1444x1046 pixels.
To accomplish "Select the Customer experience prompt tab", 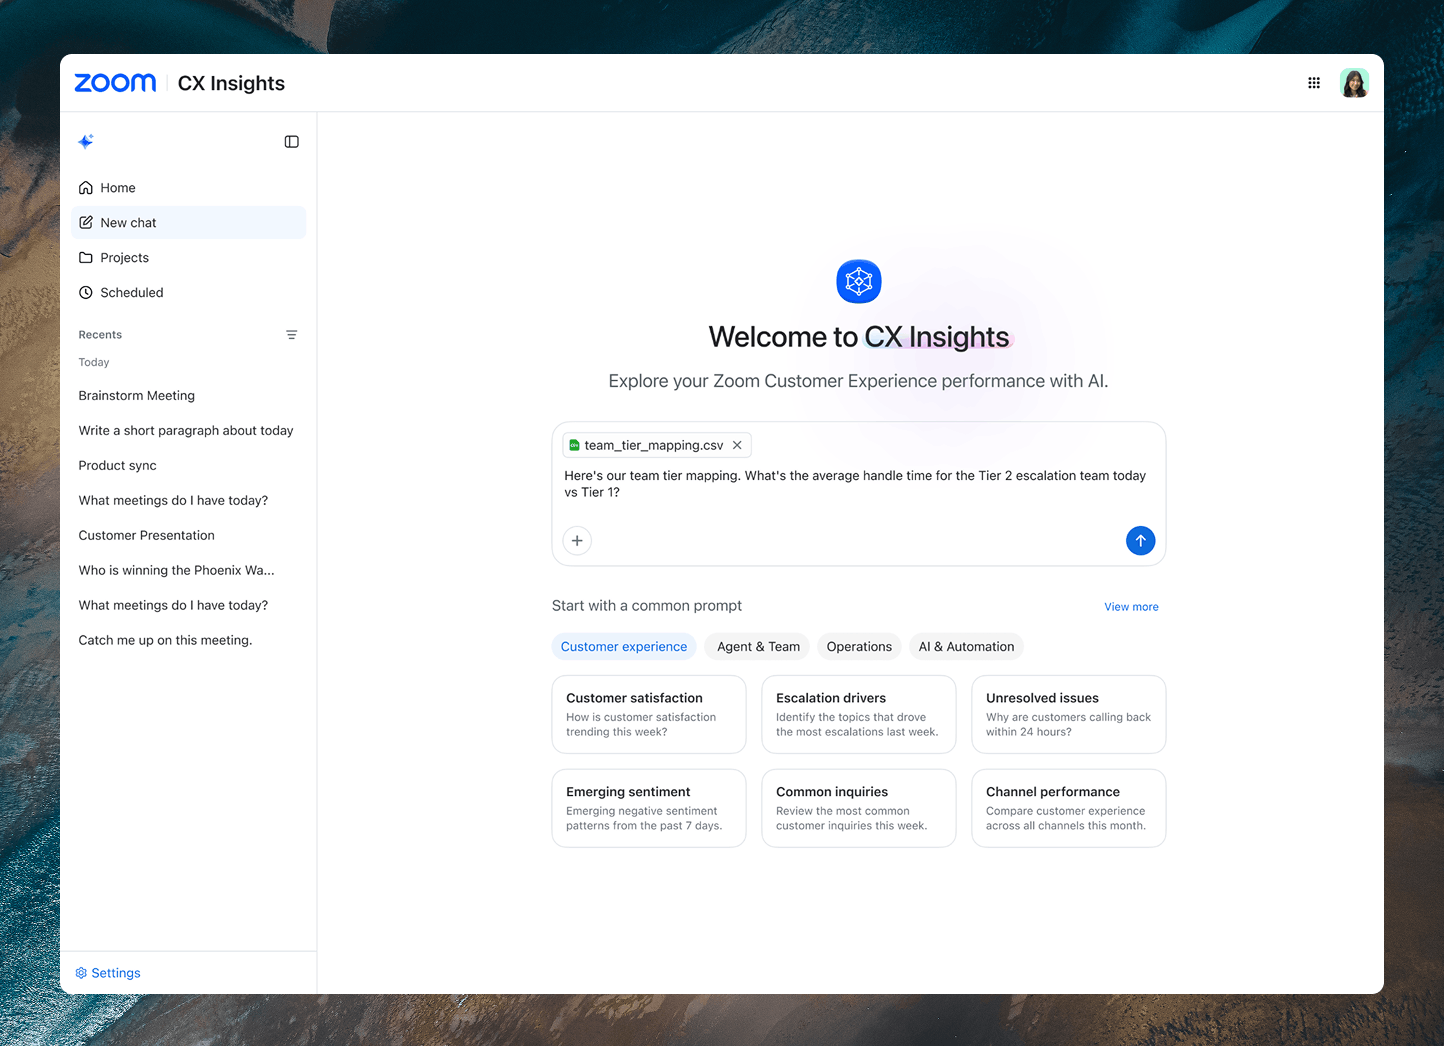I will pyautogui.click(x=624, y=647).
